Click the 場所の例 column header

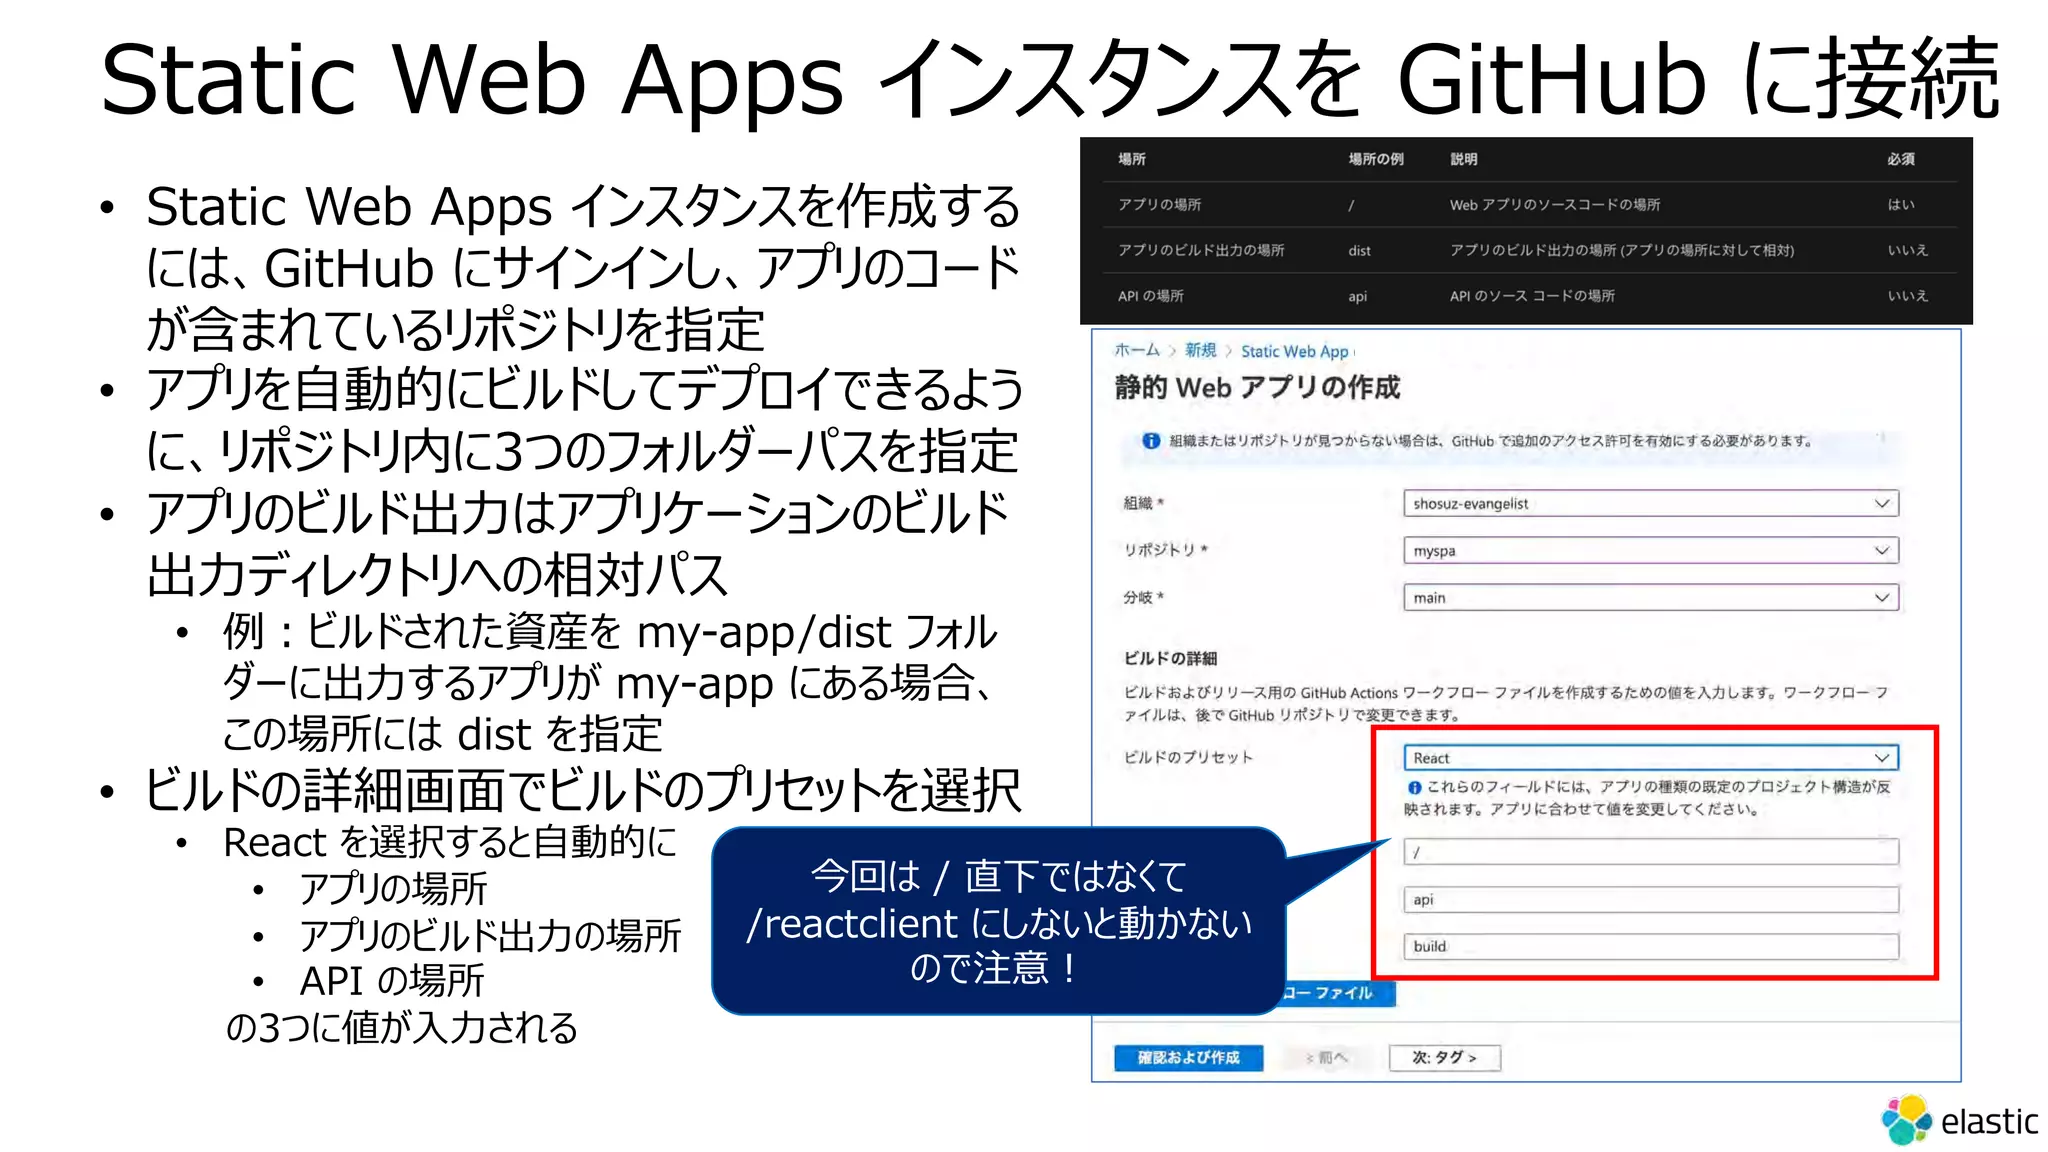coord(1375,159)
